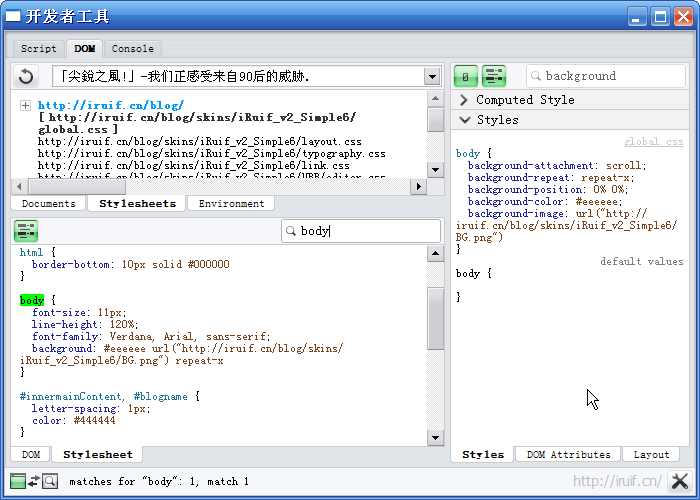
Task: Select layout.css in the stylesheet list
Action: [200, 142]
